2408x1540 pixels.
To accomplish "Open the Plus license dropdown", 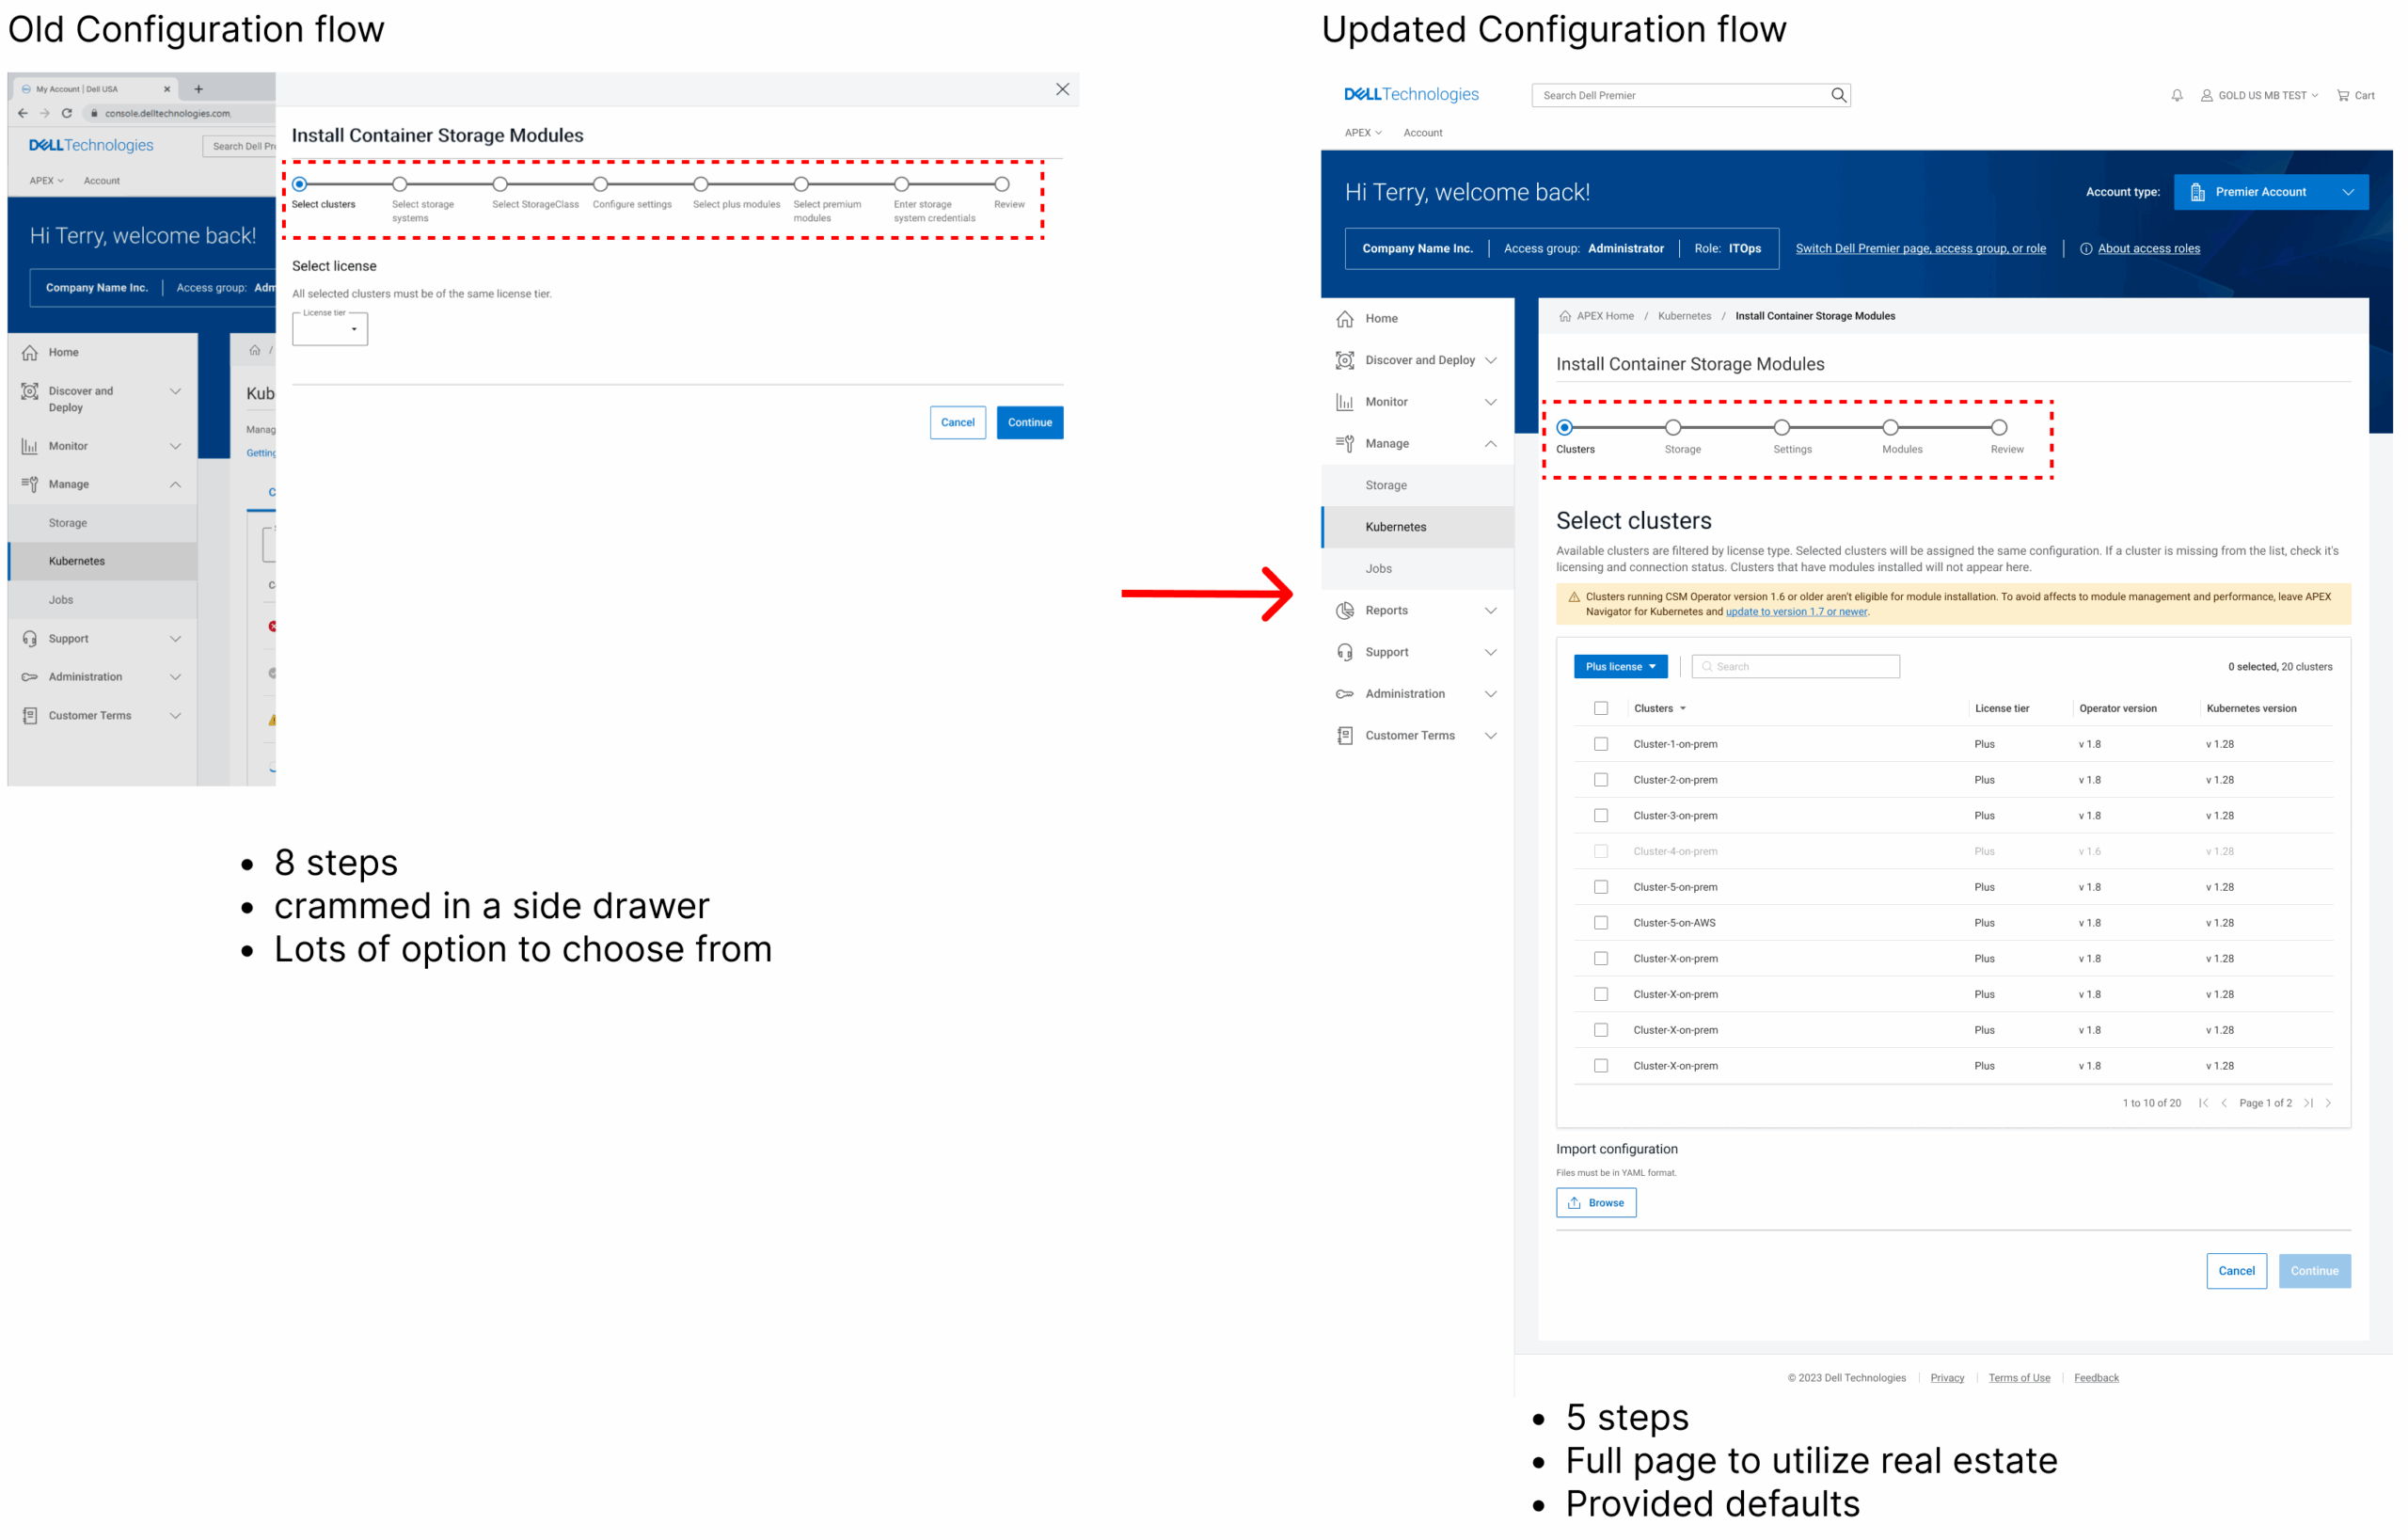I will 1620,667.
